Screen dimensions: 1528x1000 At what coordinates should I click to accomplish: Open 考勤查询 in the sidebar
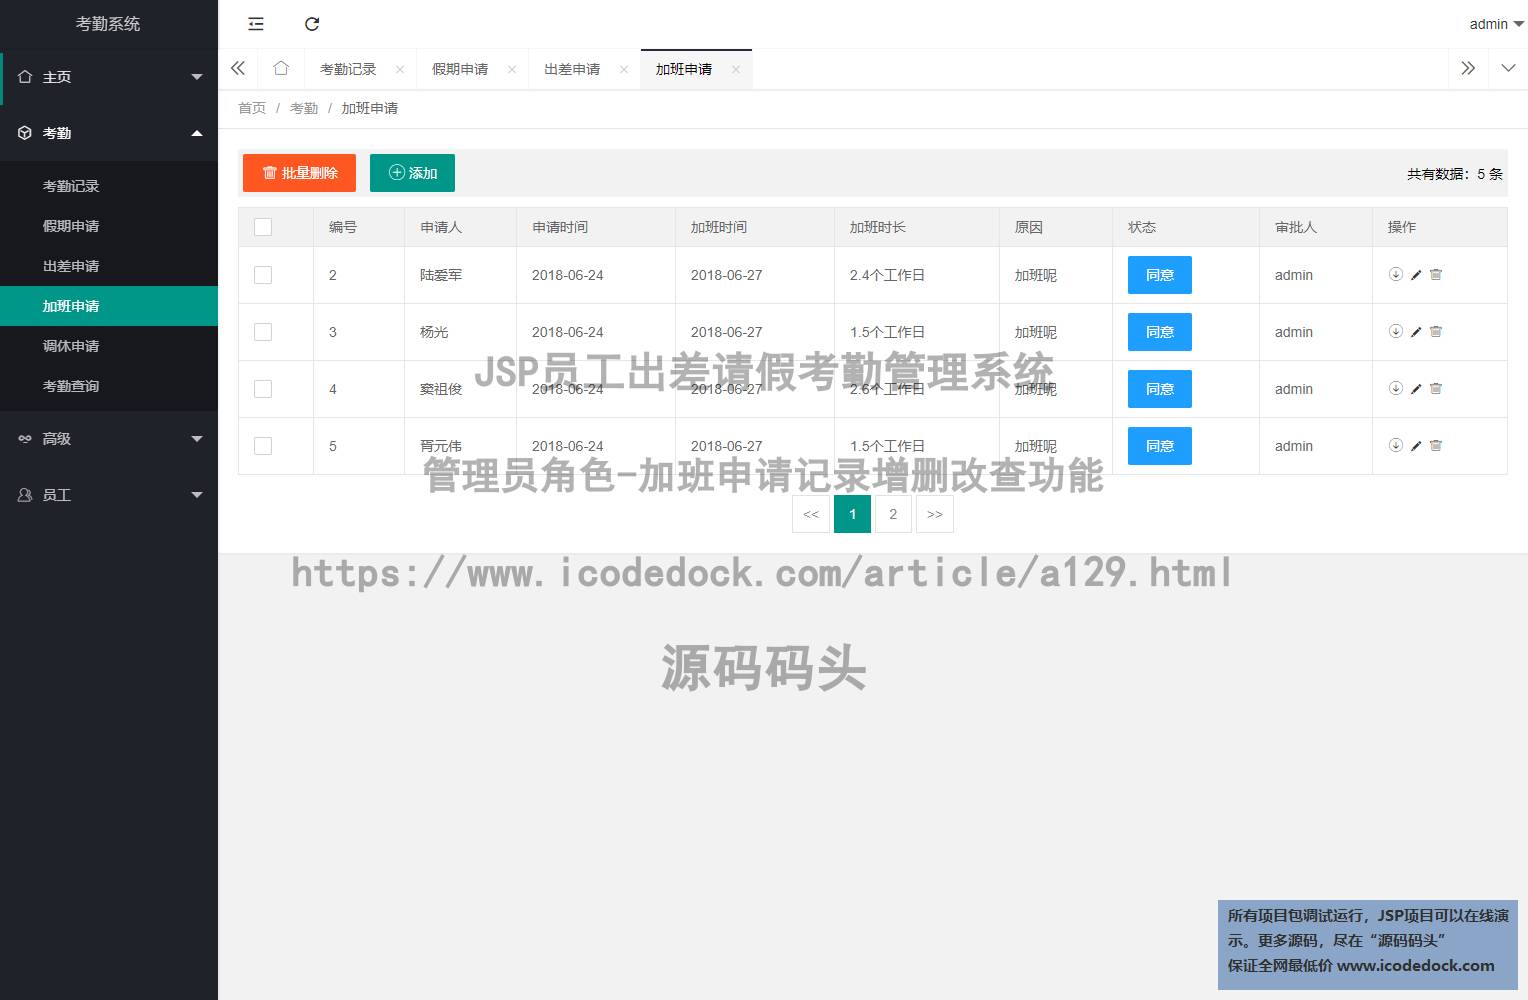coord(109,386)
